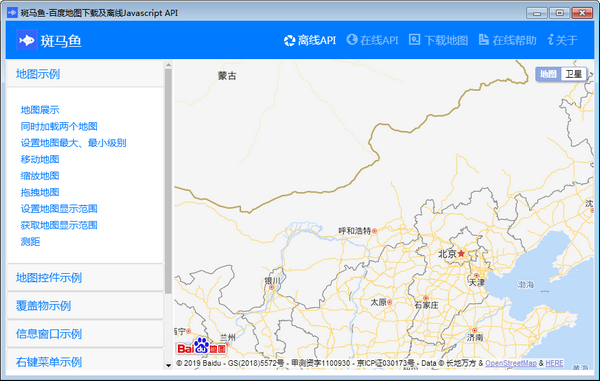Click the 渤海 sea label
Viewport: 600px width, 381px height.
click(525, 285)
